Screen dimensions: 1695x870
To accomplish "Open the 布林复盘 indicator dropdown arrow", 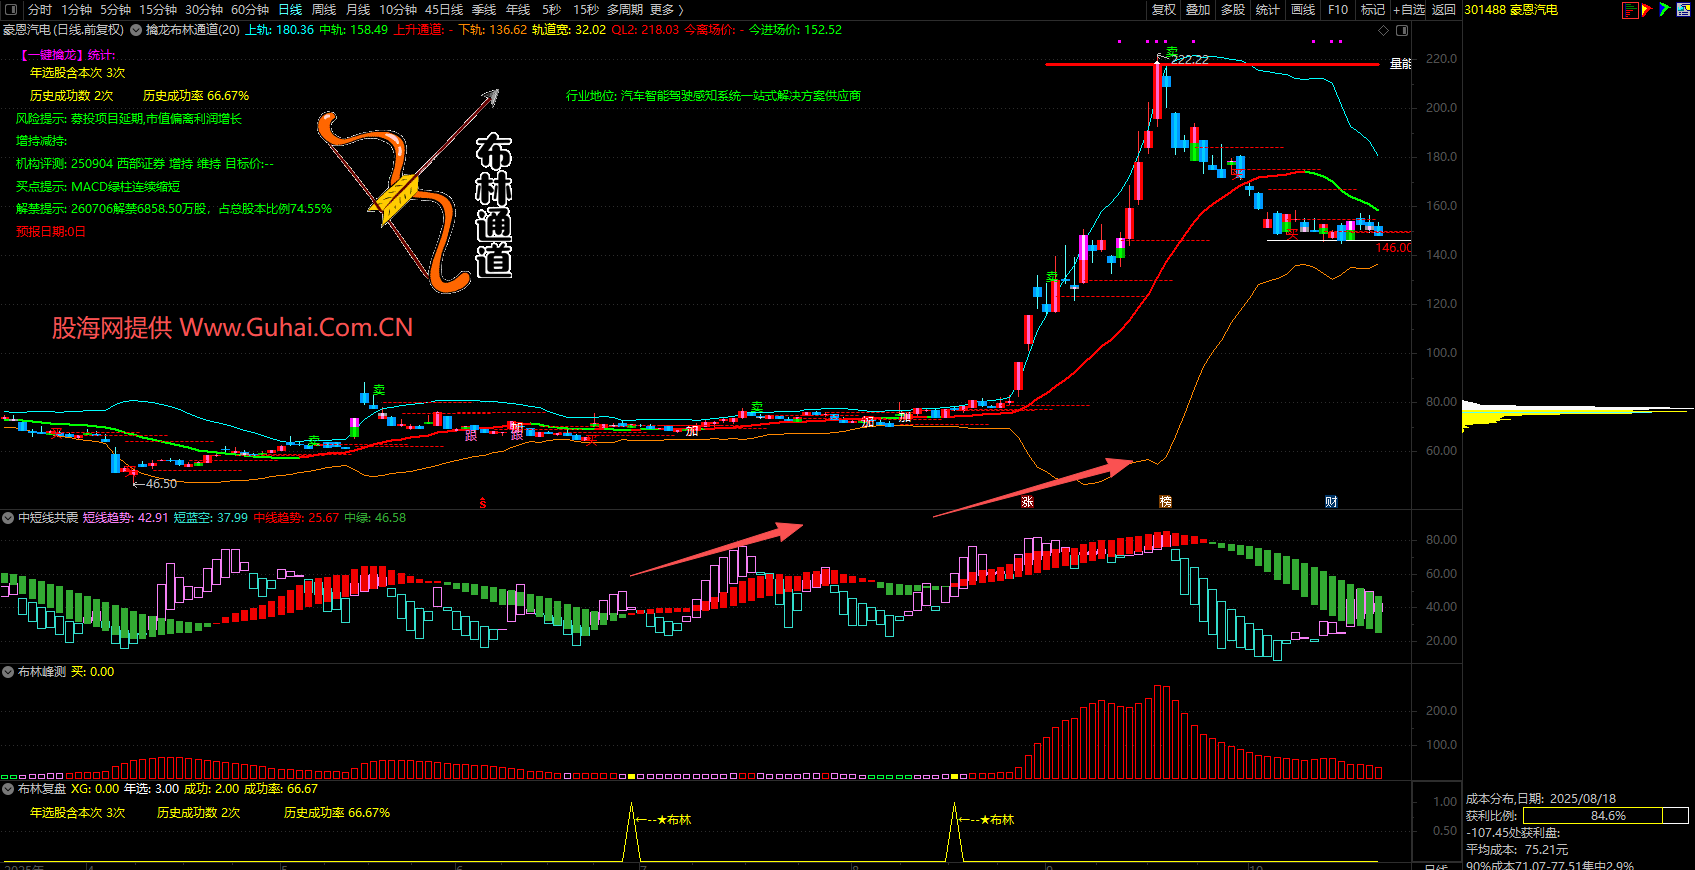I will 8,789.
